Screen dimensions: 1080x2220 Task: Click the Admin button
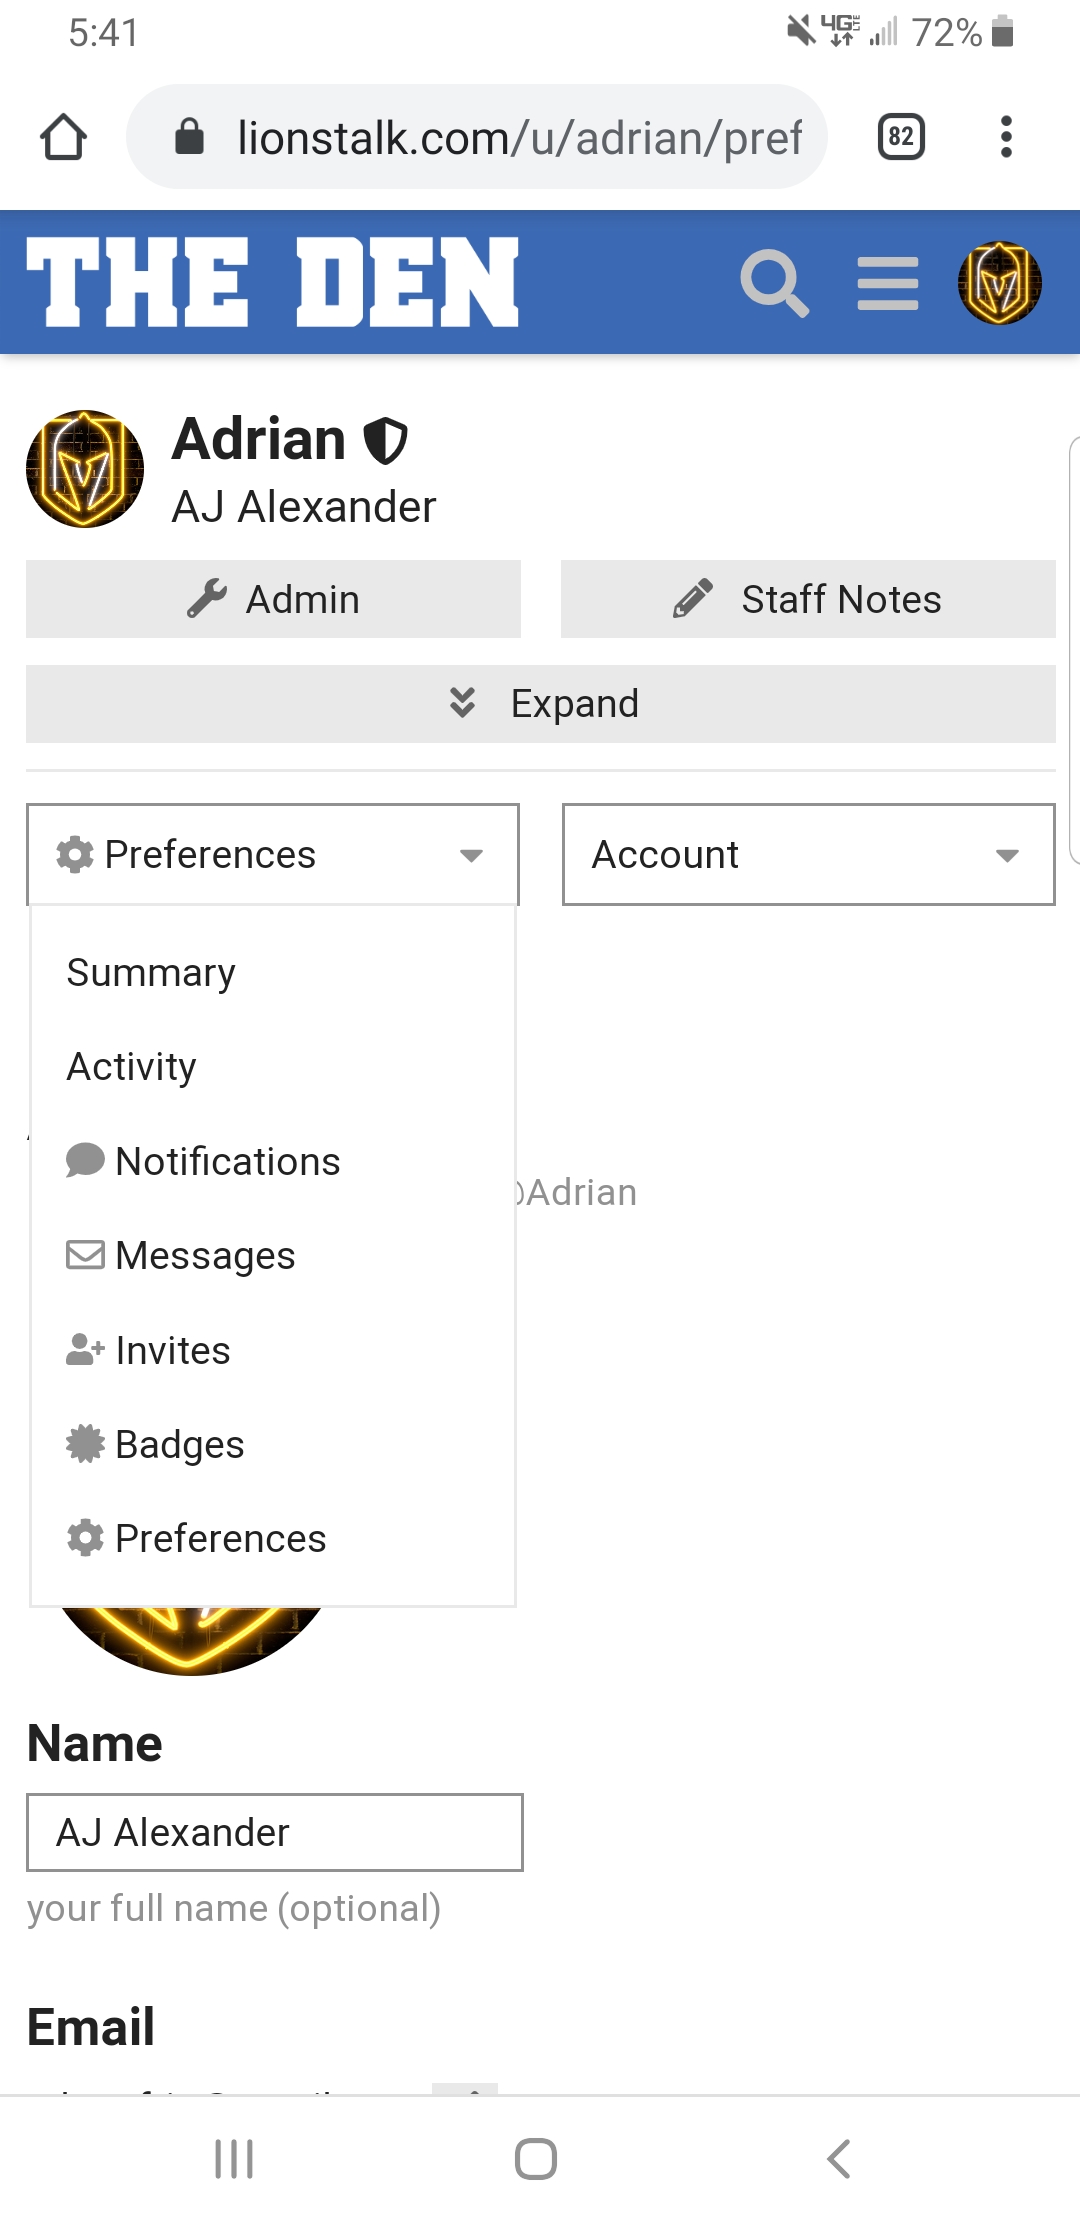(x=273, y=600)
